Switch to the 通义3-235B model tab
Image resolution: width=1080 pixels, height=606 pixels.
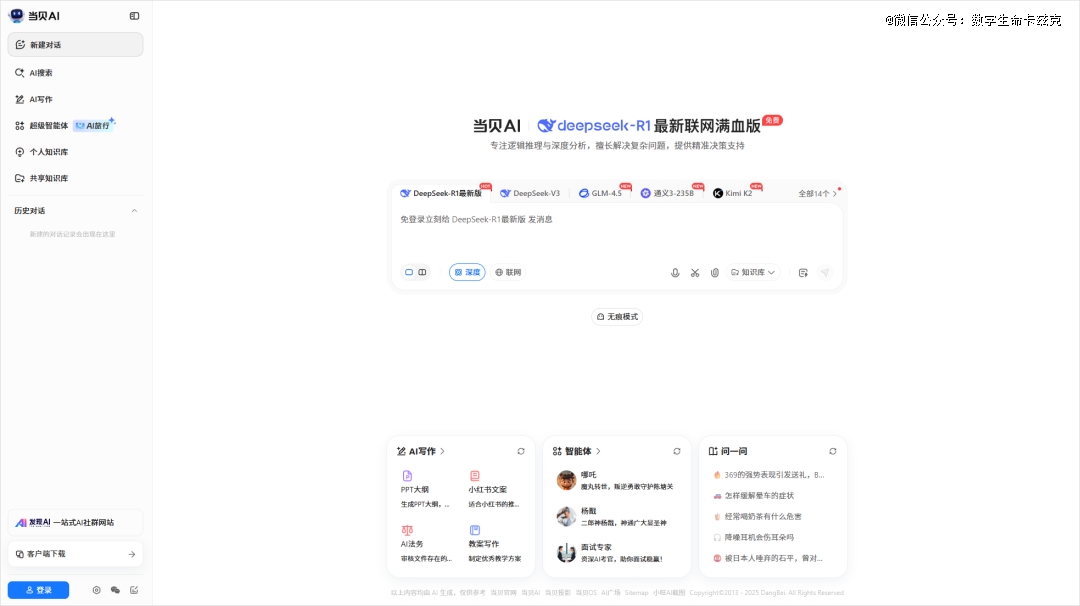point(667,194)
